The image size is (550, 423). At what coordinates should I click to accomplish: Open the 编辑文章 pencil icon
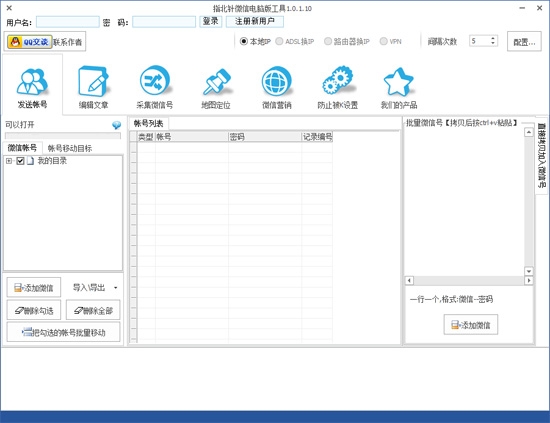click(x=93, y=82)
